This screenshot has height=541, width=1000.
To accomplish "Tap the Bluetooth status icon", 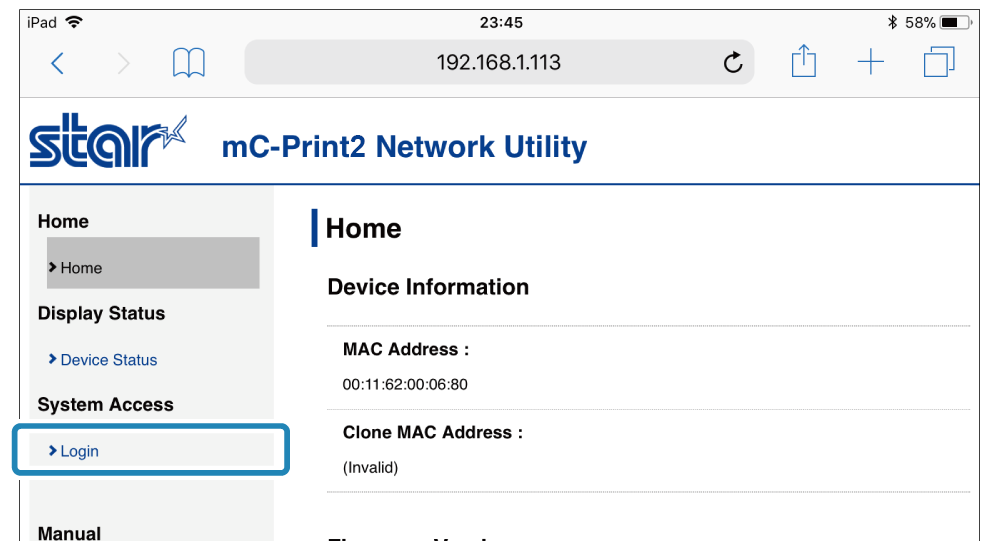I will point(892,22).
